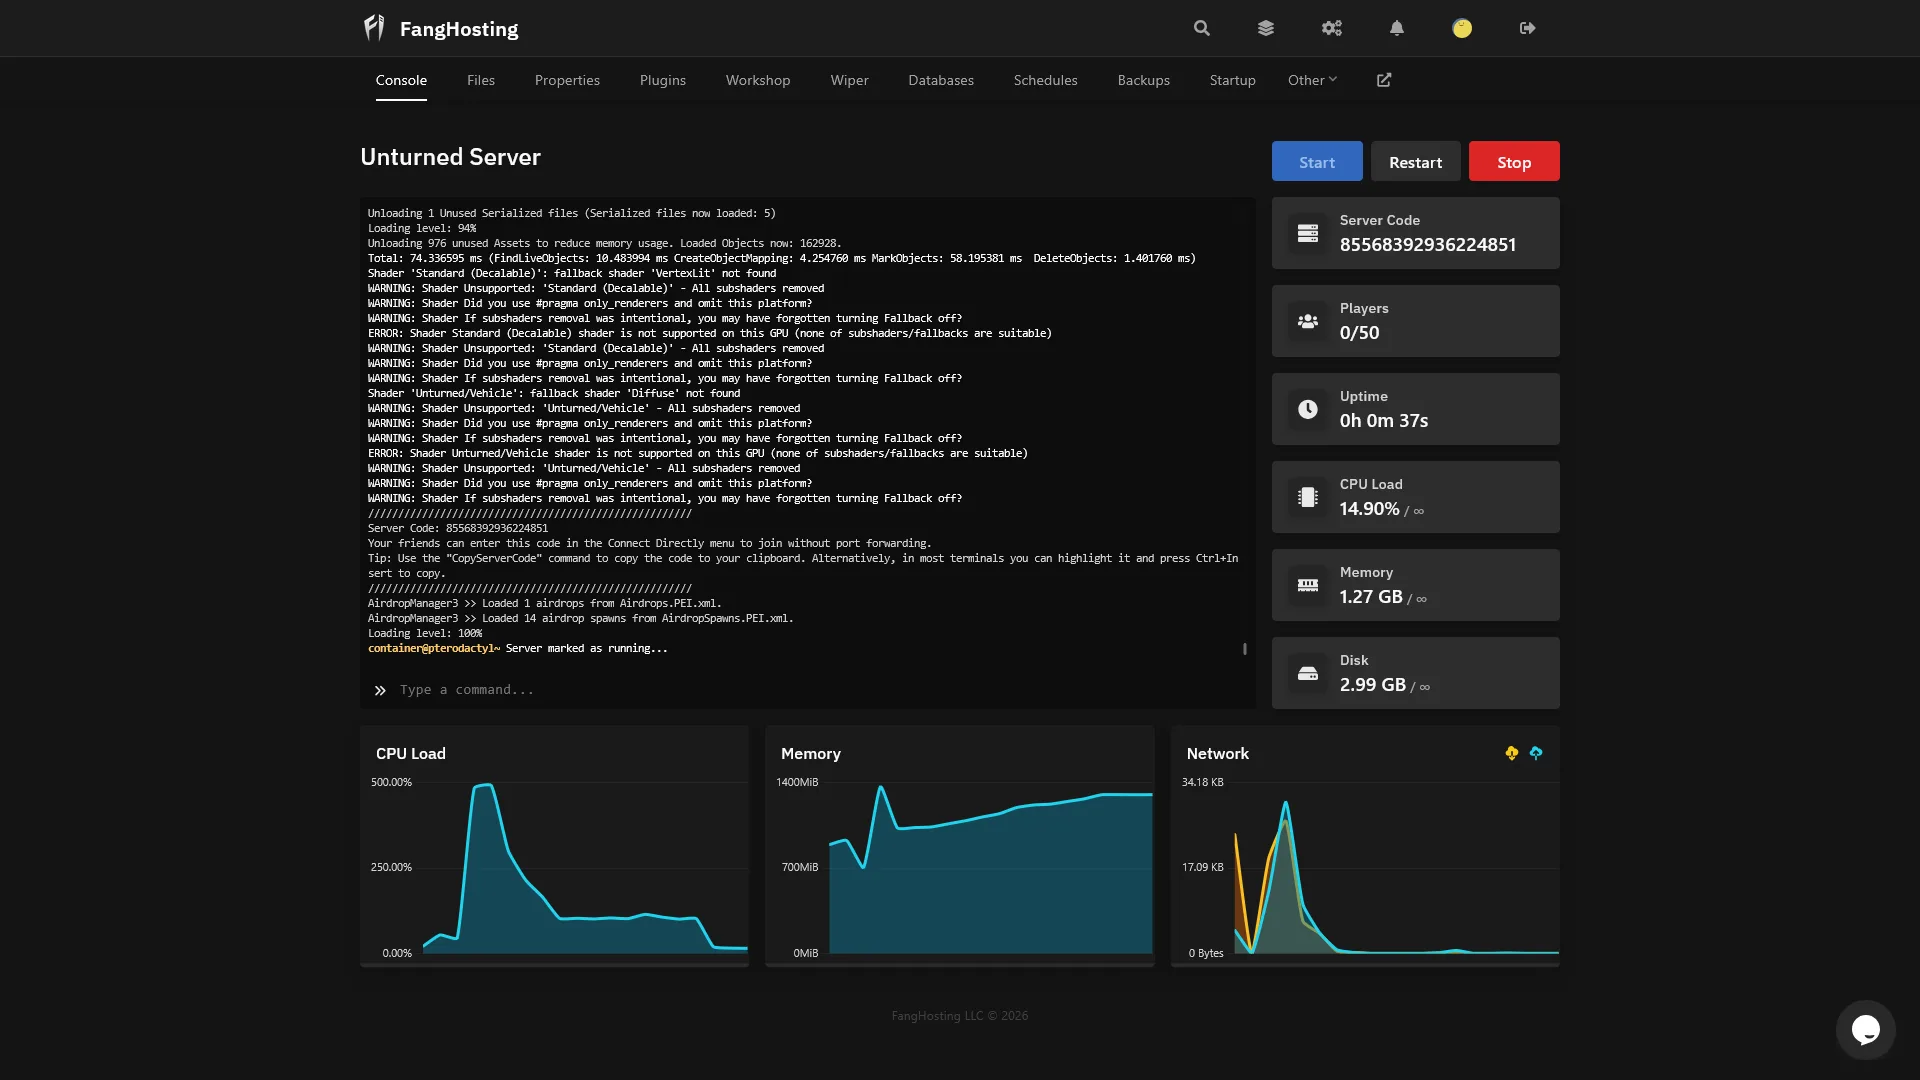The width and height of the screenshot is (1920, 1080).
Task: Open the Plugins tab
Action: [663, 80]
